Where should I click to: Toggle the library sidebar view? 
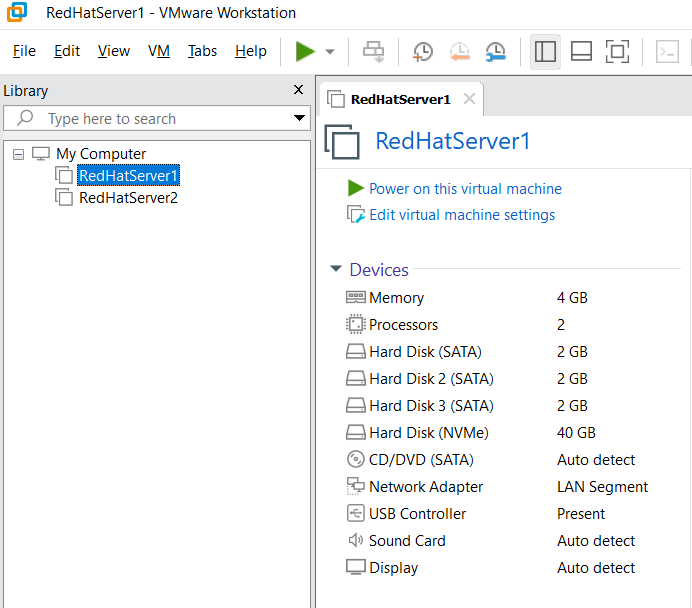point(545,52)
